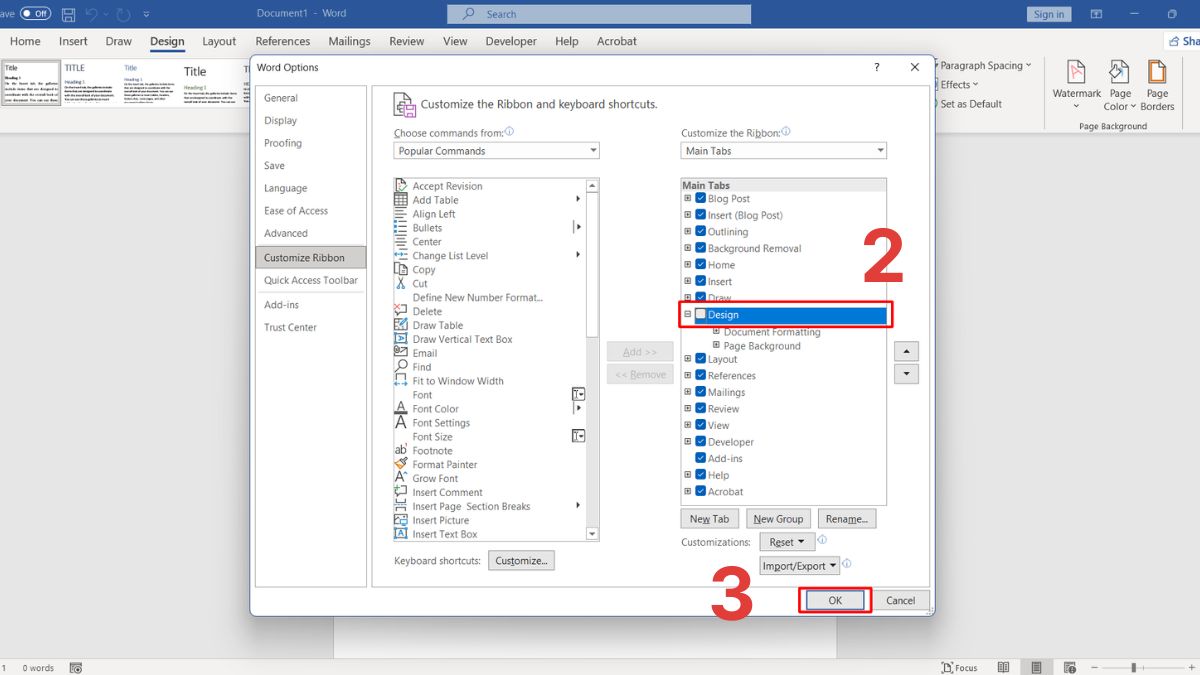The width and height of the screenshot is (1200, 675).
Task: Open the Reset customizations dropdown
Action: (787, 542)
